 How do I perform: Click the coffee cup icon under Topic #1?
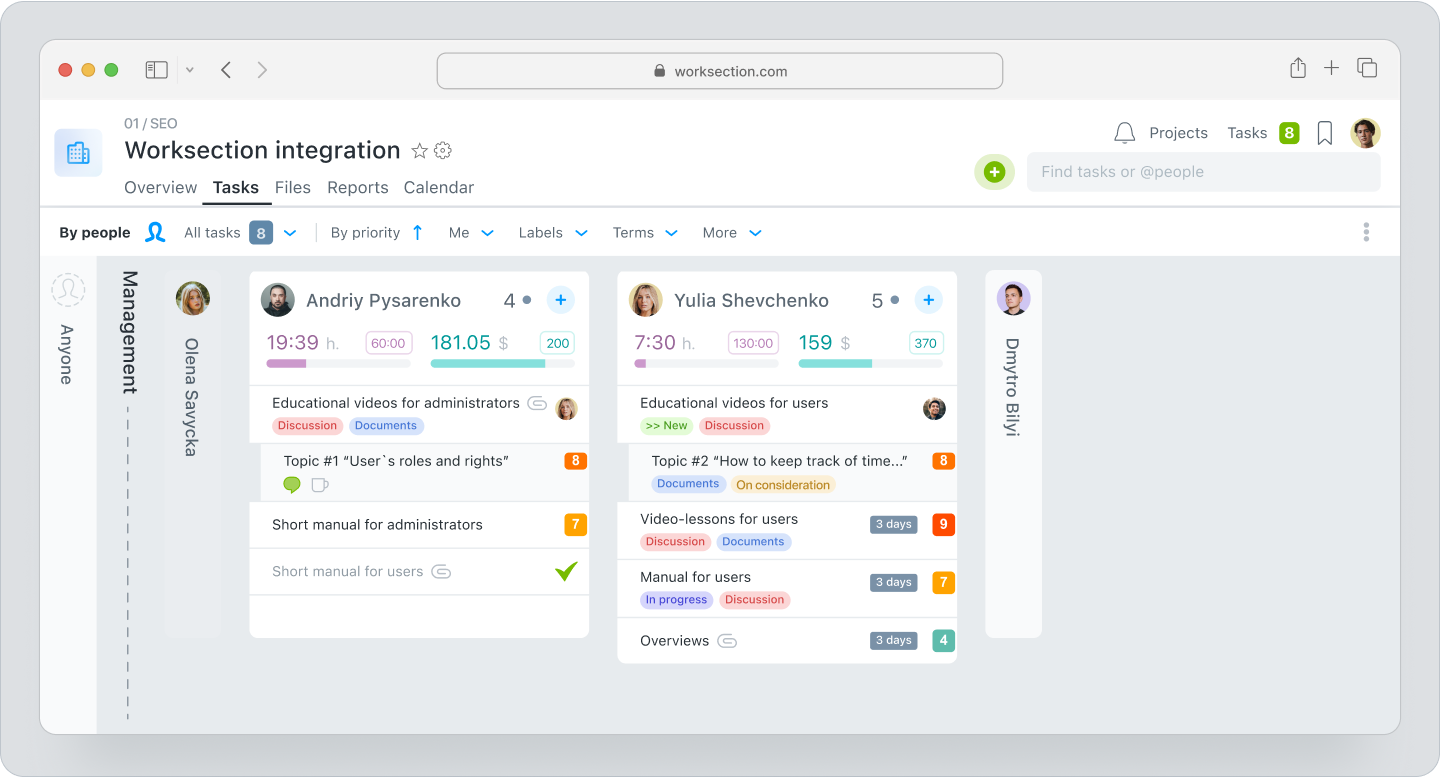click(x=318, y=485)
